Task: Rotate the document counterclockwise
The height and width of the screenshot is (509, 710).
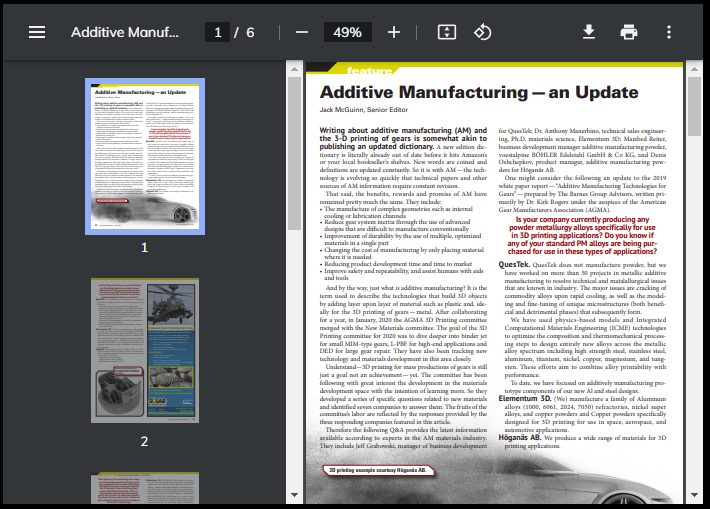Action: point(482,32)
